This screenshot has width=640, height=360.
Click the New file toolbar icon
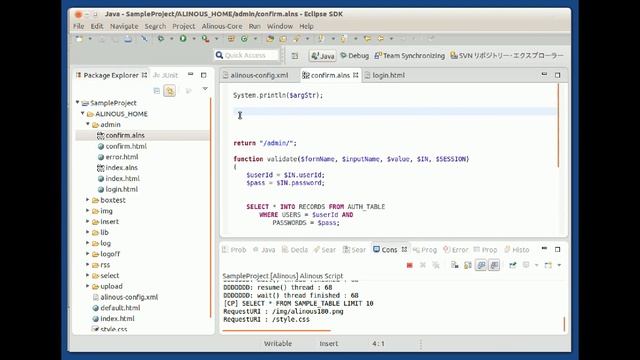(79, 39)
